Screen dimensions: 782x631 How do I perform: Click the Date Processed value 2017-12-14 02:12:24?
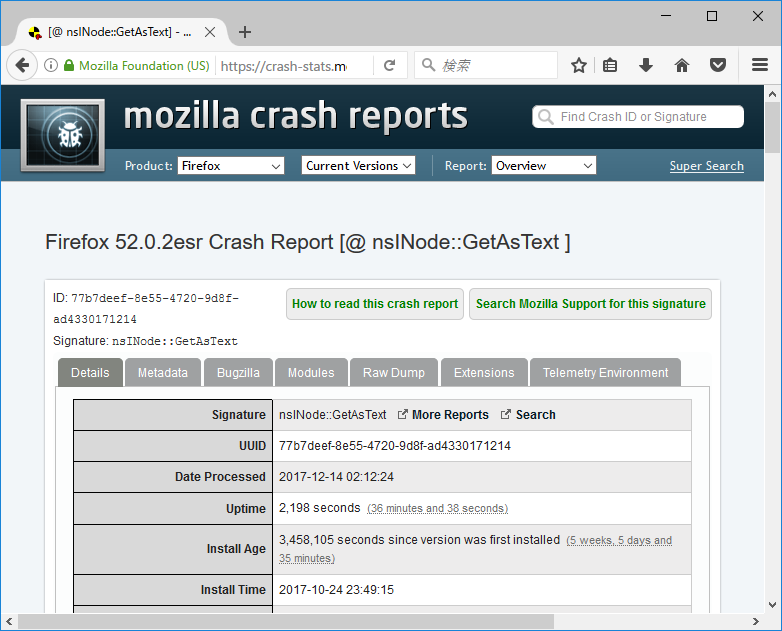tap(336, 477)
